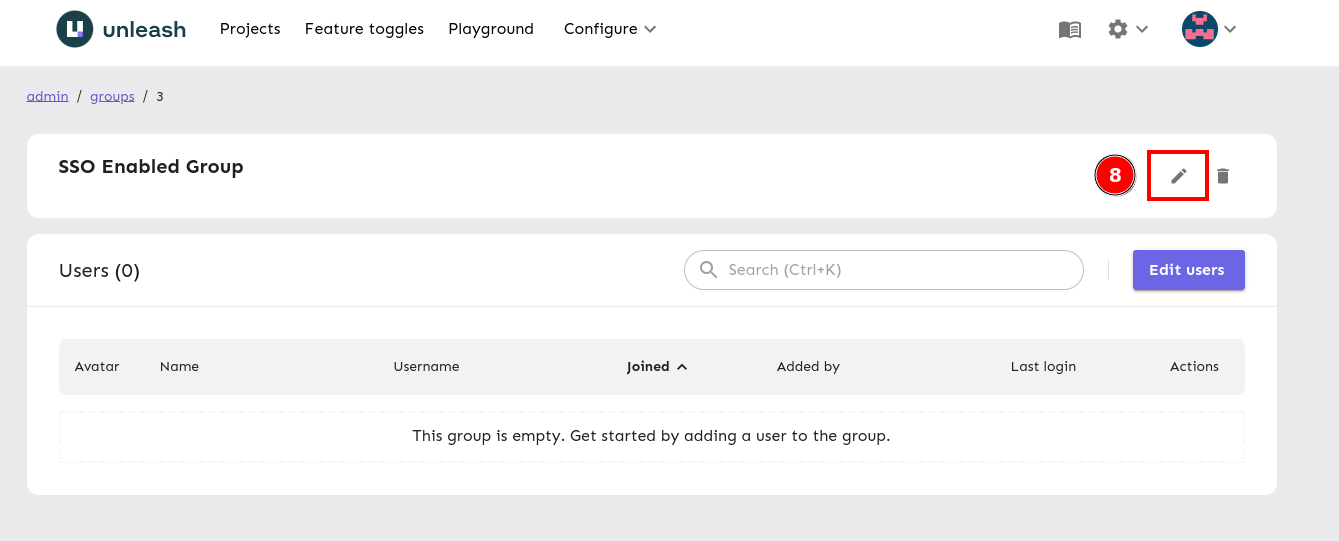Open the settings gear menu
Screen dimensions: 1339x541
(1118, 30)
